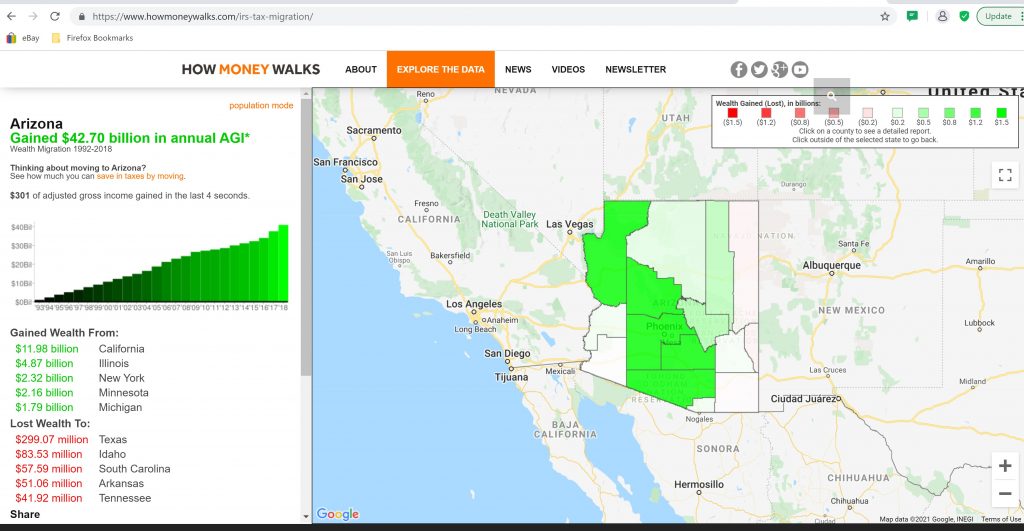The image size is (1024, 531).
Task: Open the Twitter social icon
Action: (759, 69)
